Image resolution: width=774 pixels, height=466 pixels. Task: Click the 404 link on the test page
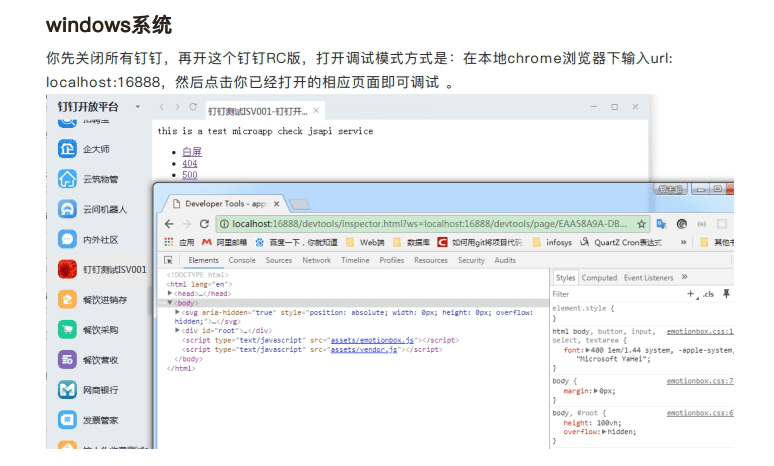(189, 163)
